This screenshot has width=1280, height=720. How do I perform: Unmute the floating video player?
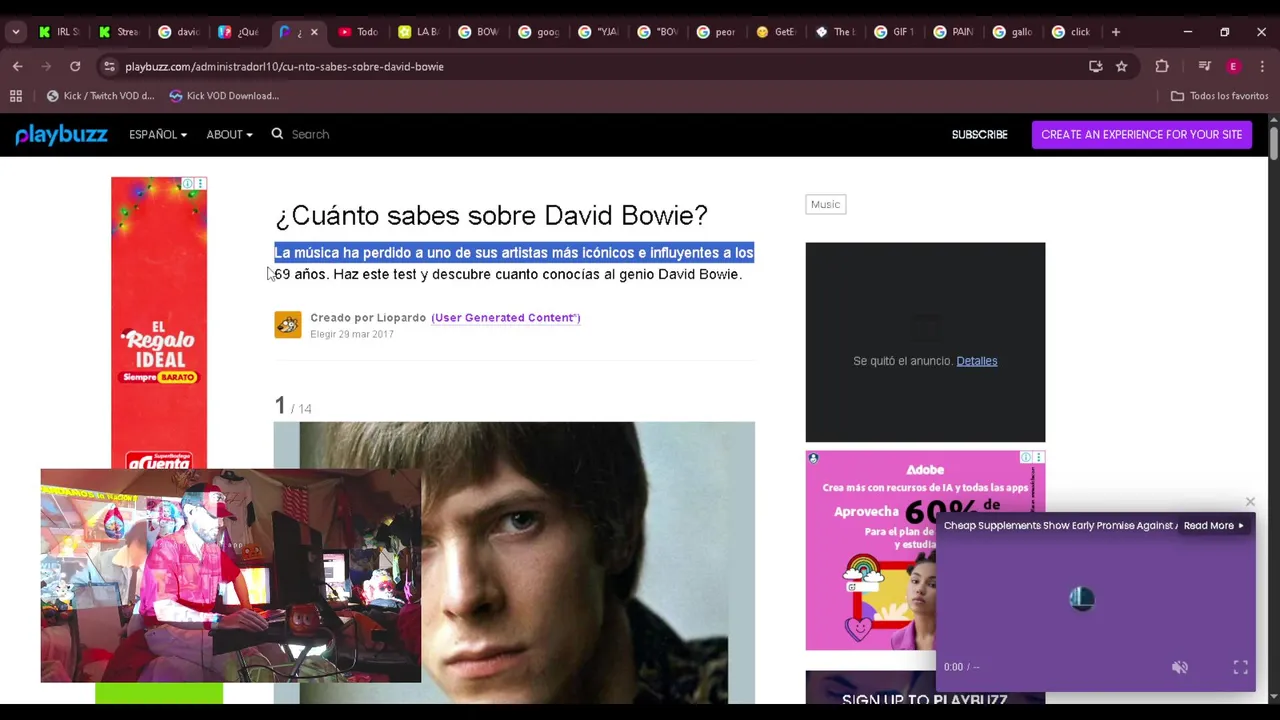pyautogui.click(x=1180, y=667)
